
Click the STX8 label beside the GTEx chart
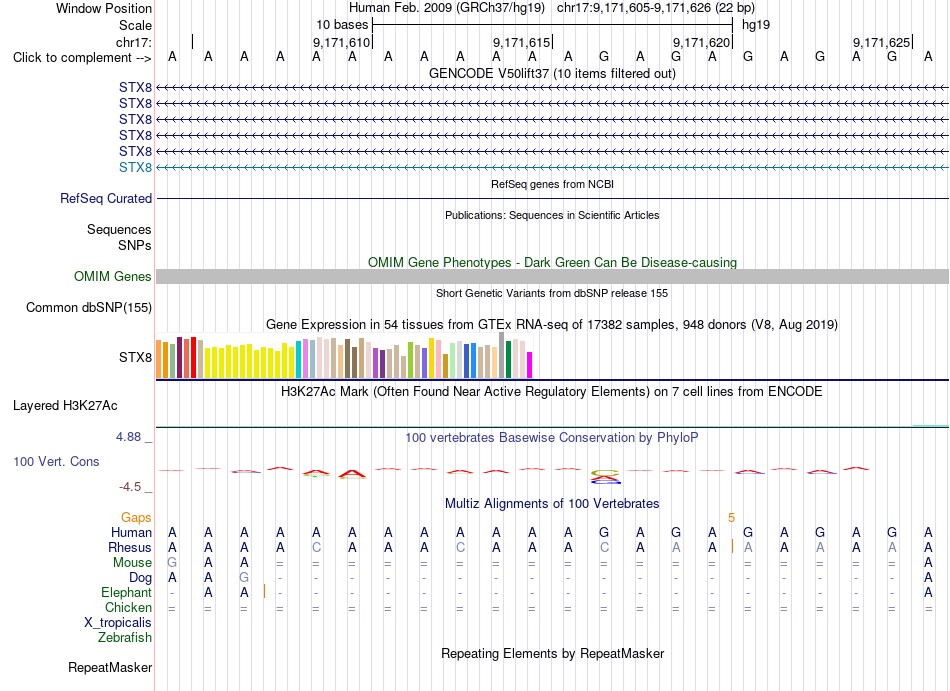pyautogui.click(x=135, y=357)
